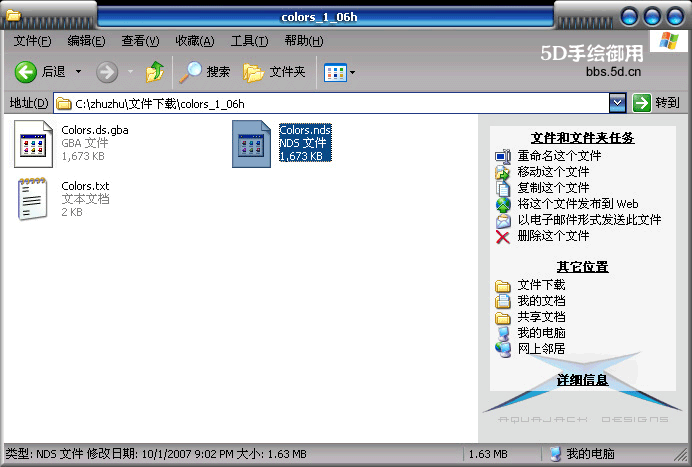The image size is (692, 467).
Task: Open the Back history dropdown arrow
Action: (78, 72)
